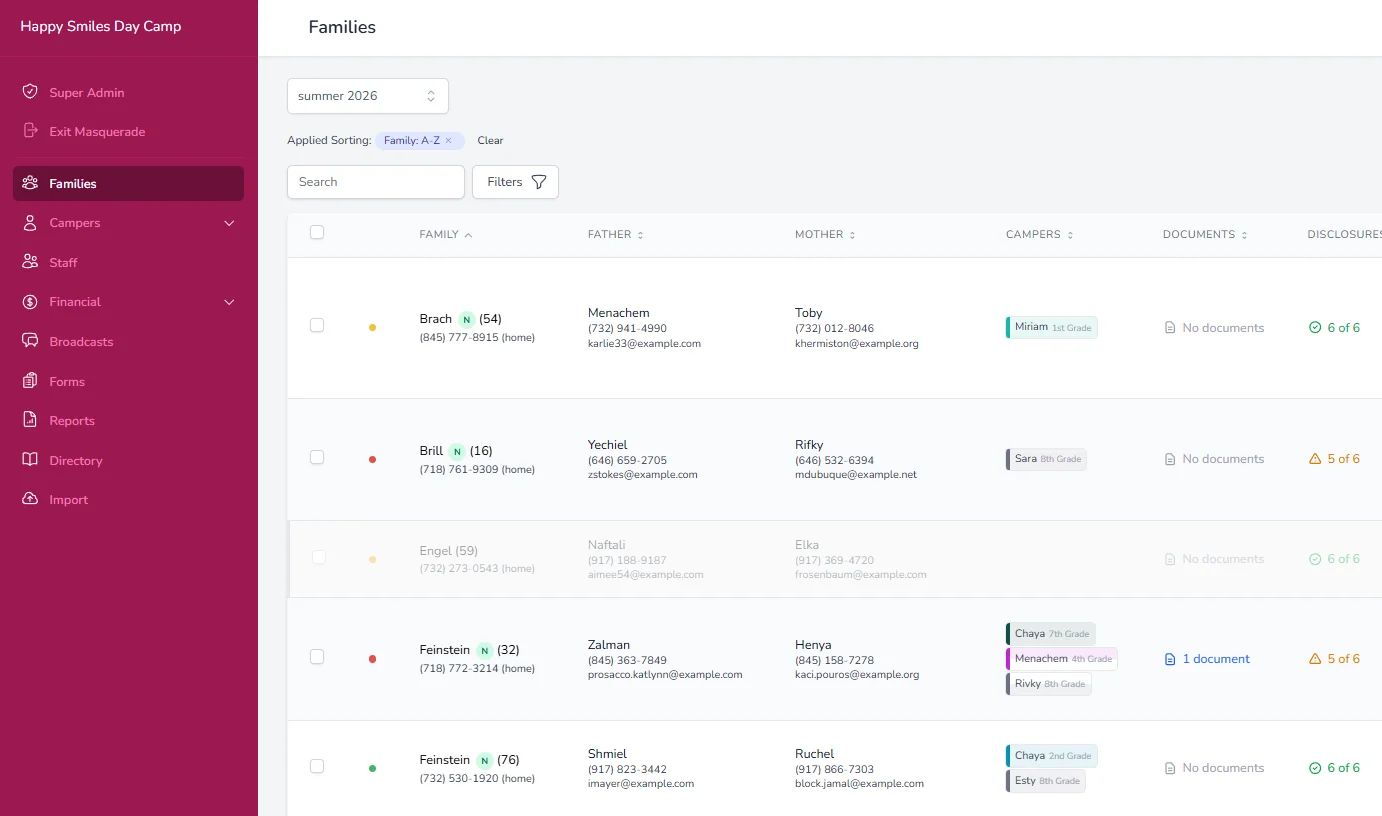Open Broadcasts via its chat icon

click(30, 341)
